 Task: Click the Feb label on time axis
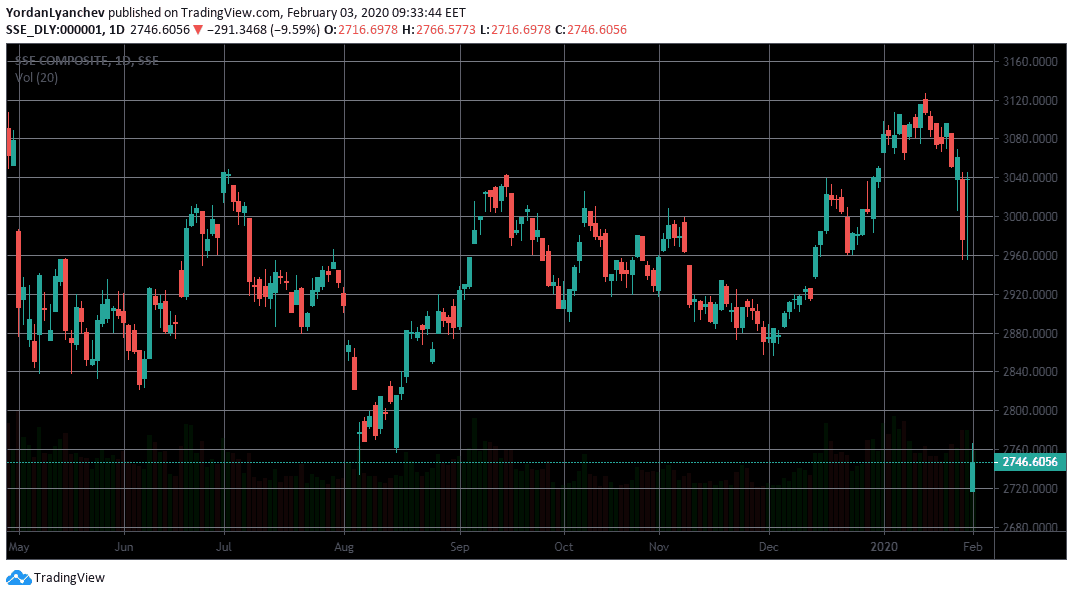coord(972,547)
